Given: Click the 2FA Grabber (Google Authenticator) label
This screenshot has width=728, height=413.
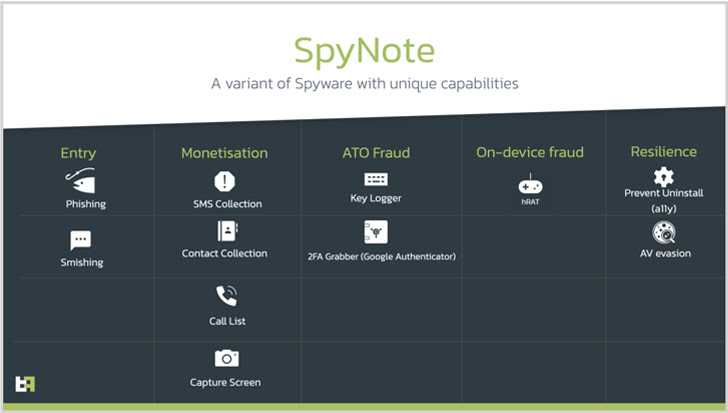Looking at the screenshot, I should pyautogui.click(x=382, y=257).
